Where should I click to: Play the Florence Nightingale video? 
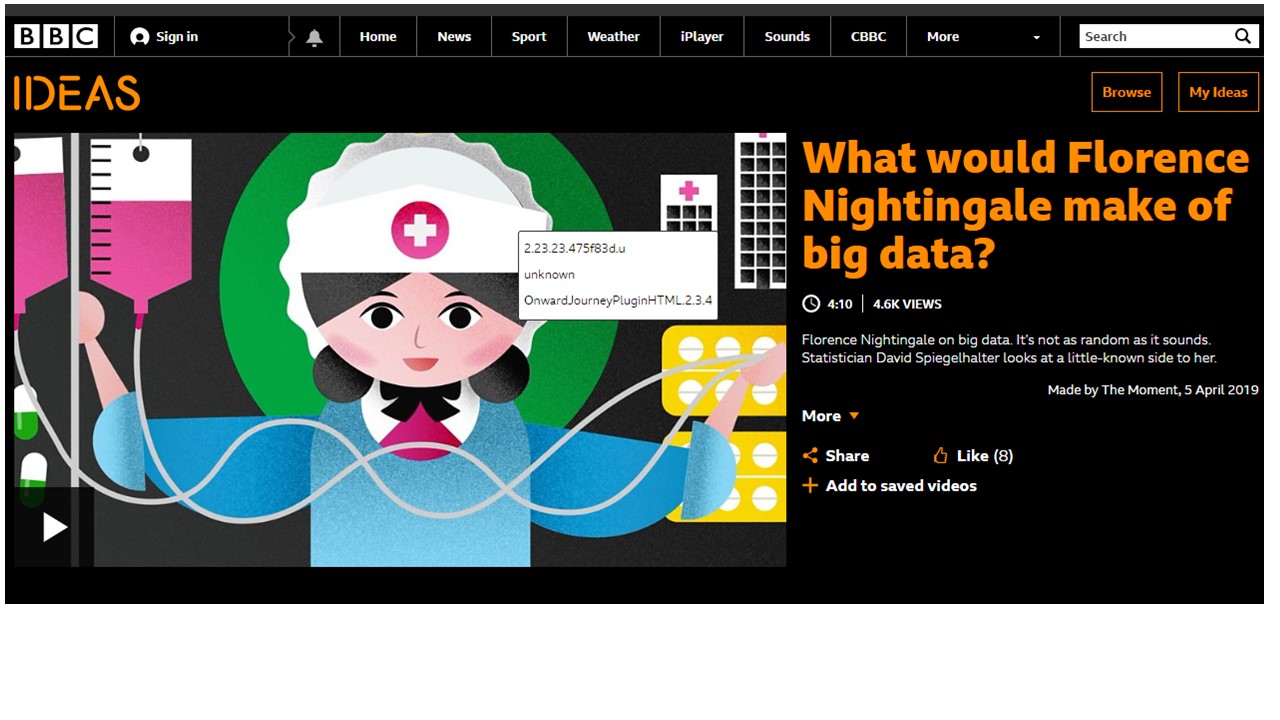pyautogui.click(x=54, y=527)
